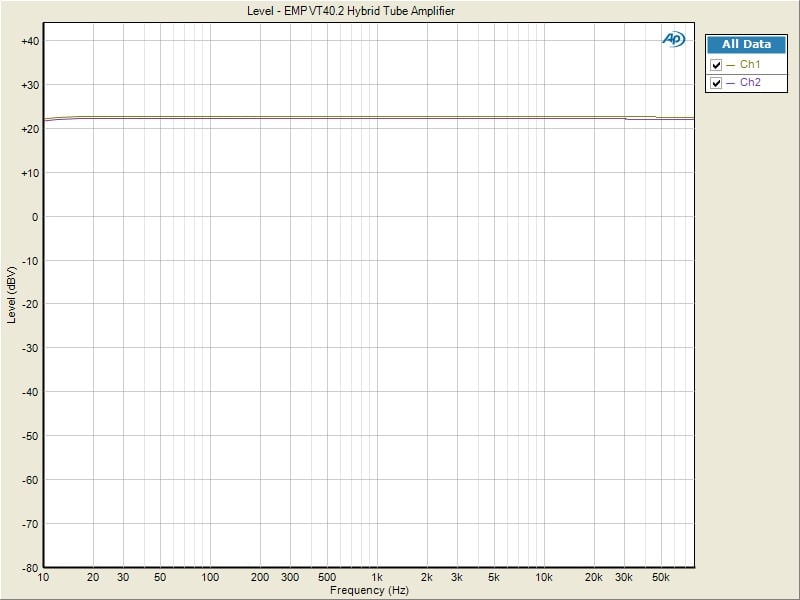Viewport: 800px width, 600px height.
Task: Click the Ch1 line color sample in legend
Action: 731,65
